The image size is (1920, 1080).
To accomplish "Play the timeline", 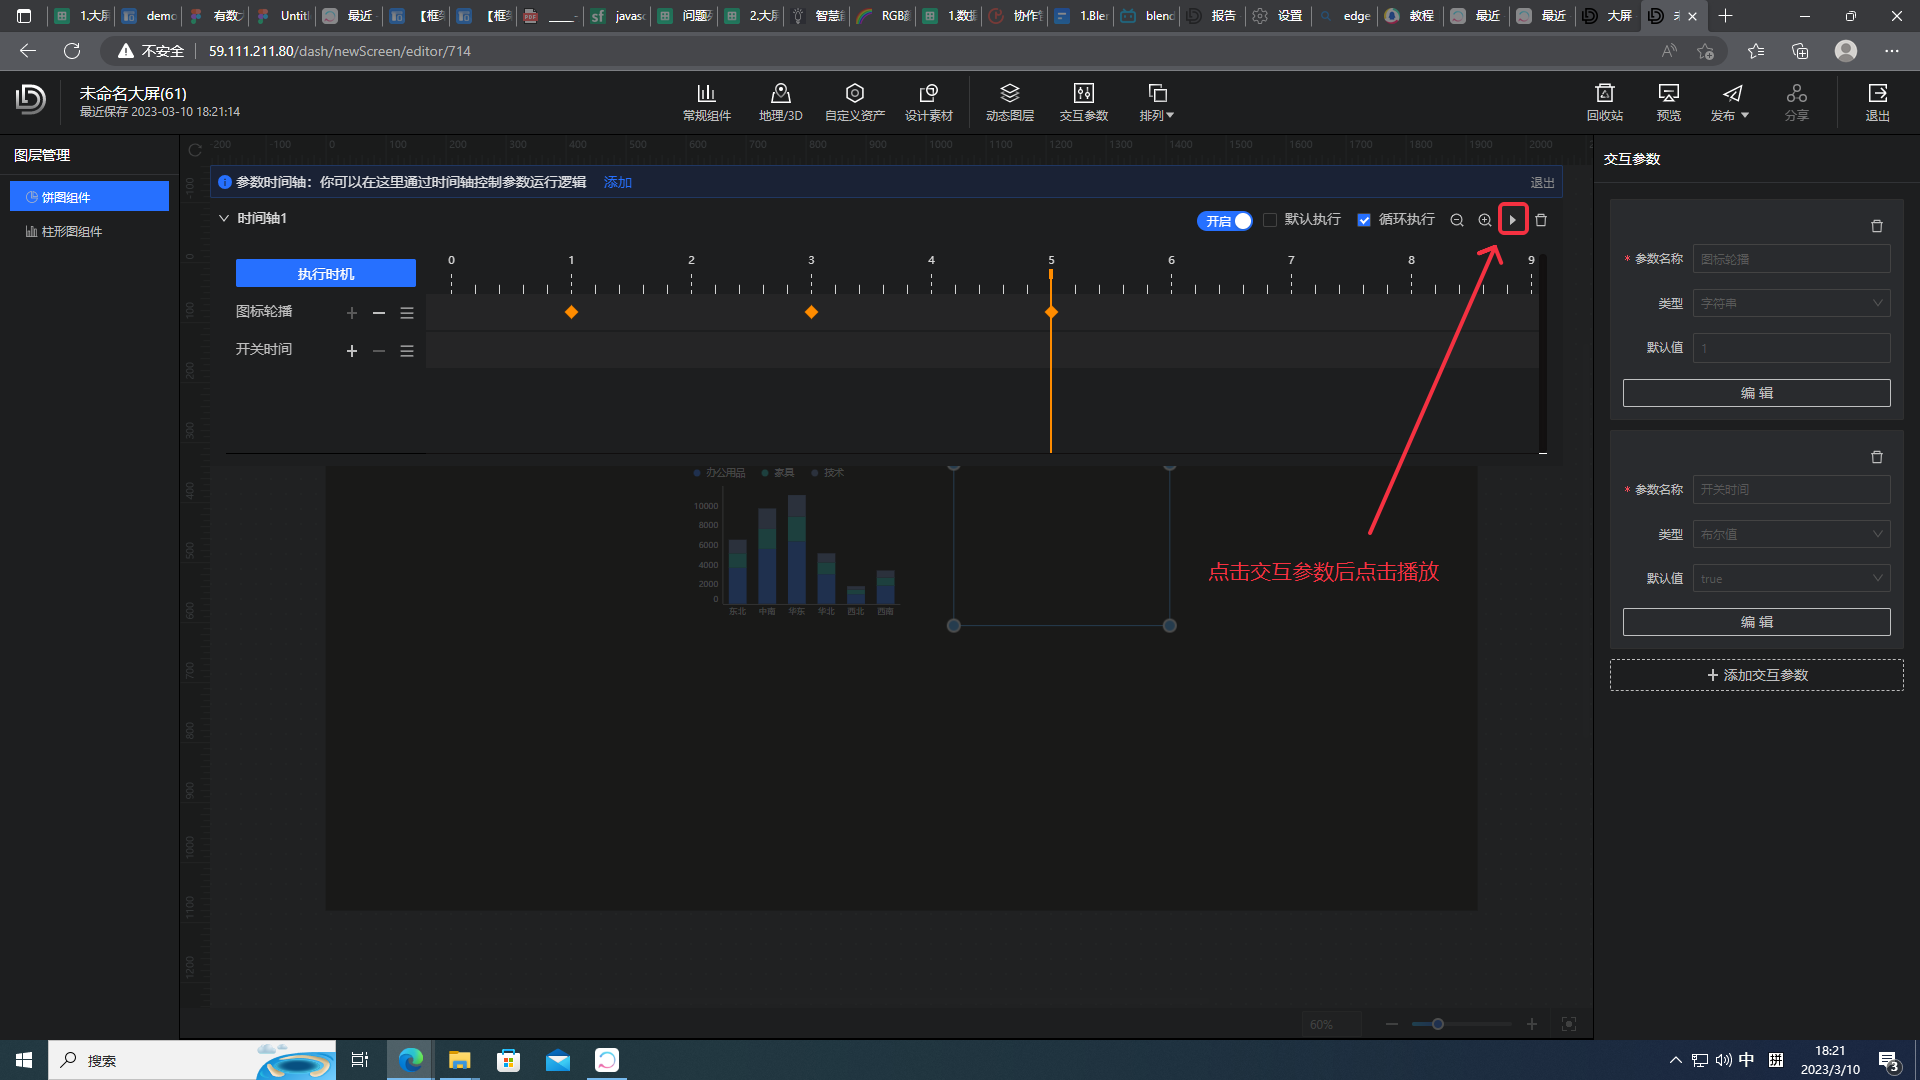I will pos(1513,220).
